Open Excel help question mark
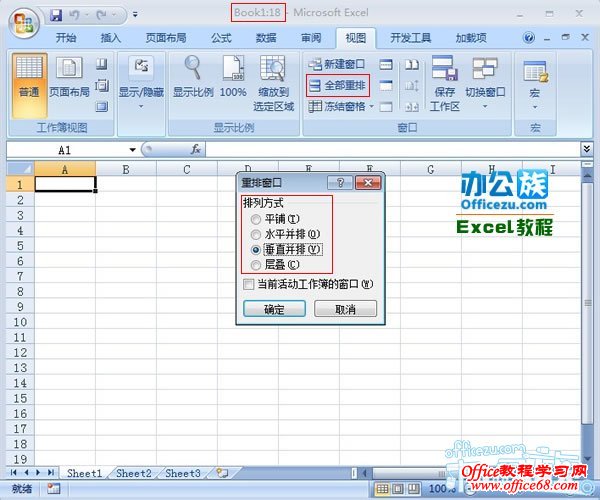The height and width of the screenshot is (500, 600). coord(529,38)
